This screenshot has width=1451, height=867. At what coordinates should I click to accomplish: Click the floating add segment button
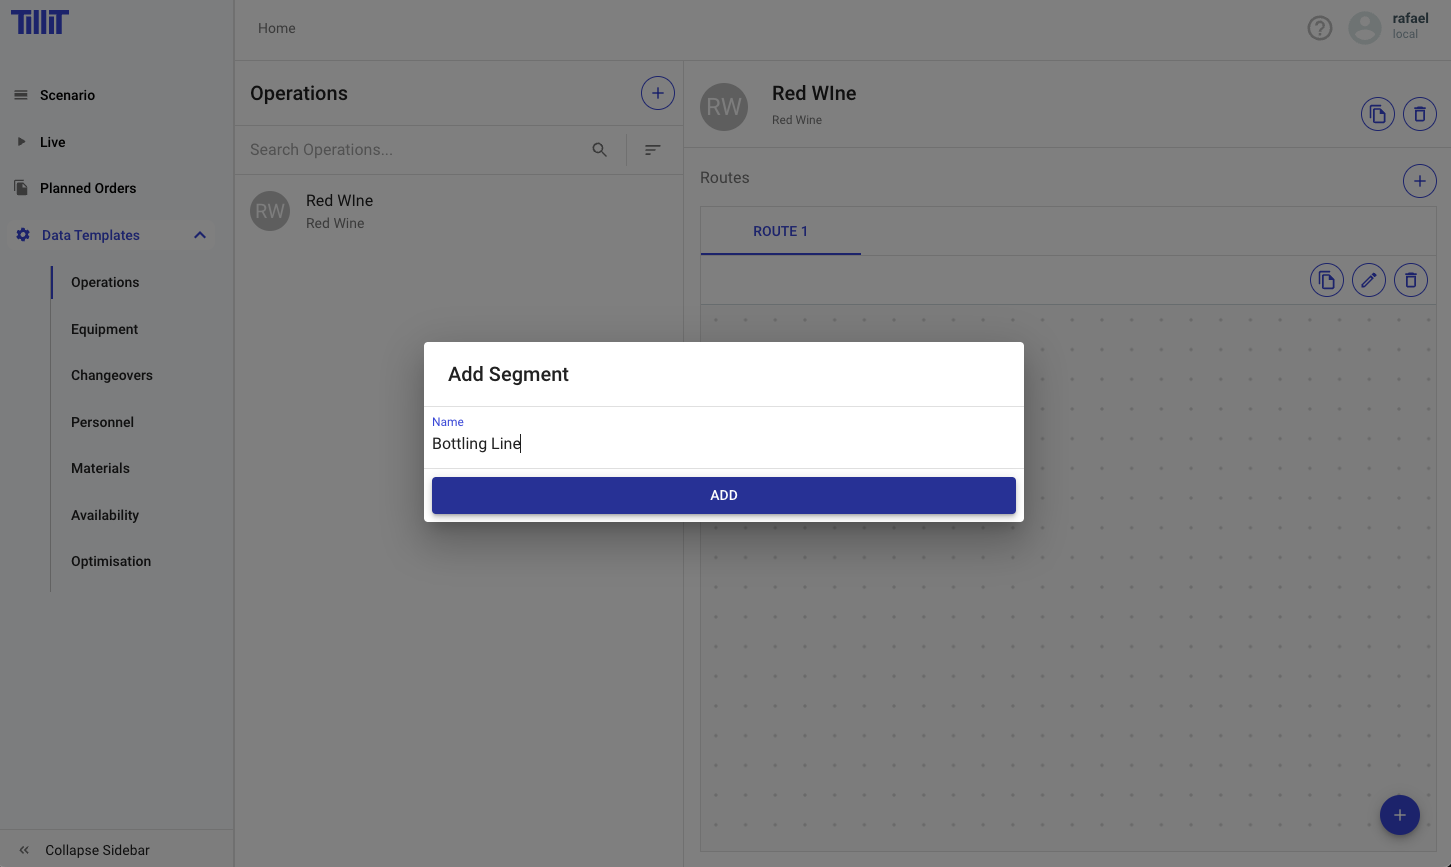[x=1399, y=815]
